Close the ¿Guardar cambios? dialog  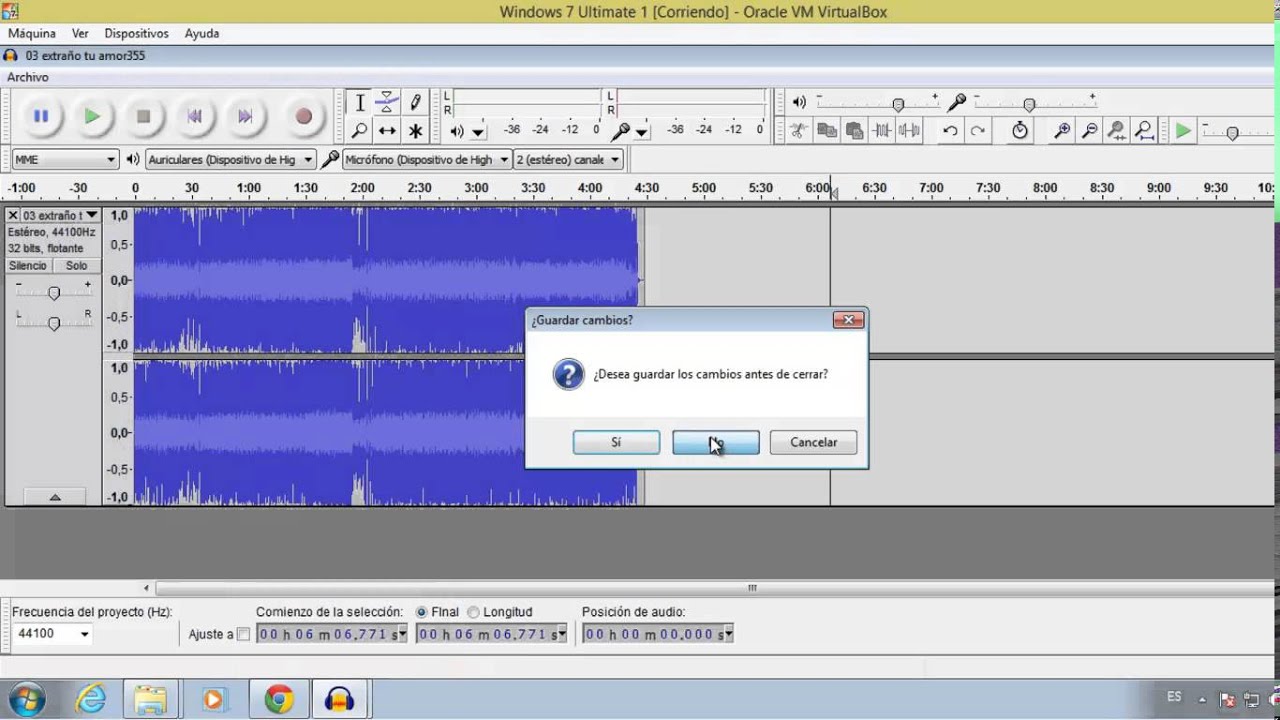pos(848,320)
